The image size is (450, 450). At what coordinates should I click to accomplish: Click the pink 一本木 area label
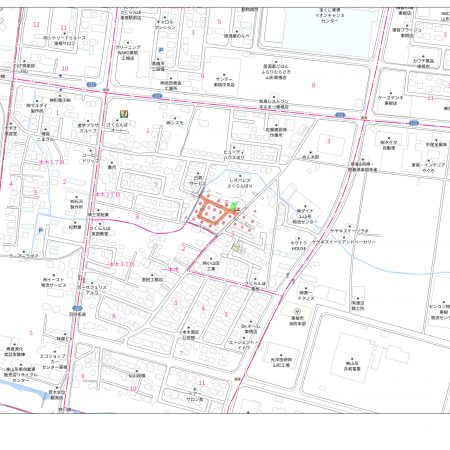171,270
